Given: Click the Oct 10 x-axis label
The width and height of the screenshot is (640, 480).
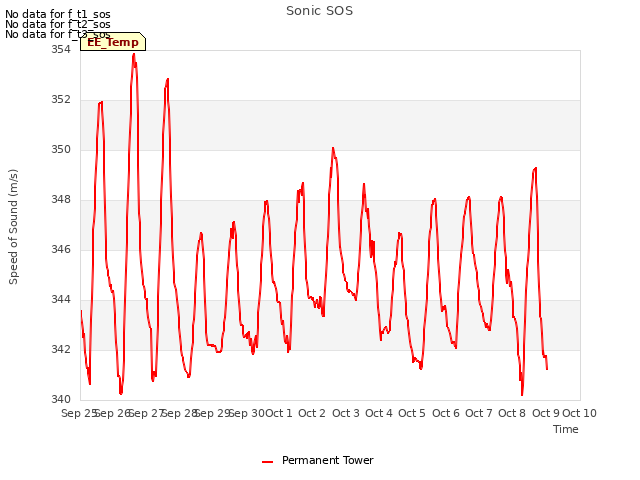Looking at the screenshot, I should (580, 413).
